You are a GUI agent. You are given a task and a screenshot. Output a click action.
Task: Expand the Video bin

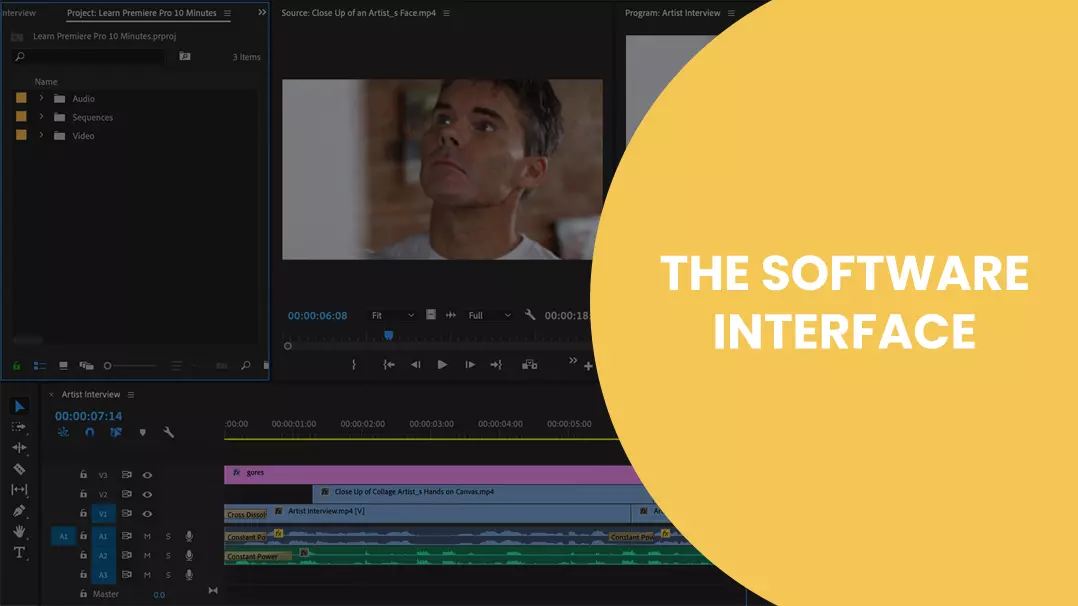[41, 136]
